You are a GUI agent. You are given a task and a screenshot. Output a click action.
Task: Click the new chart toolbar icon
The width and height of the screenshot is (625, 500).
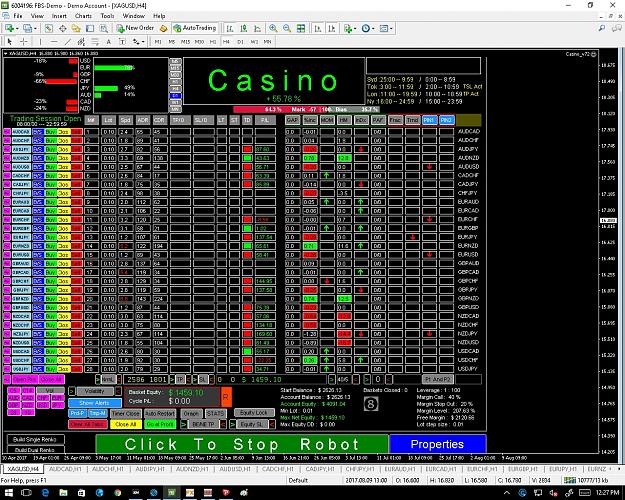pos(8,28)
